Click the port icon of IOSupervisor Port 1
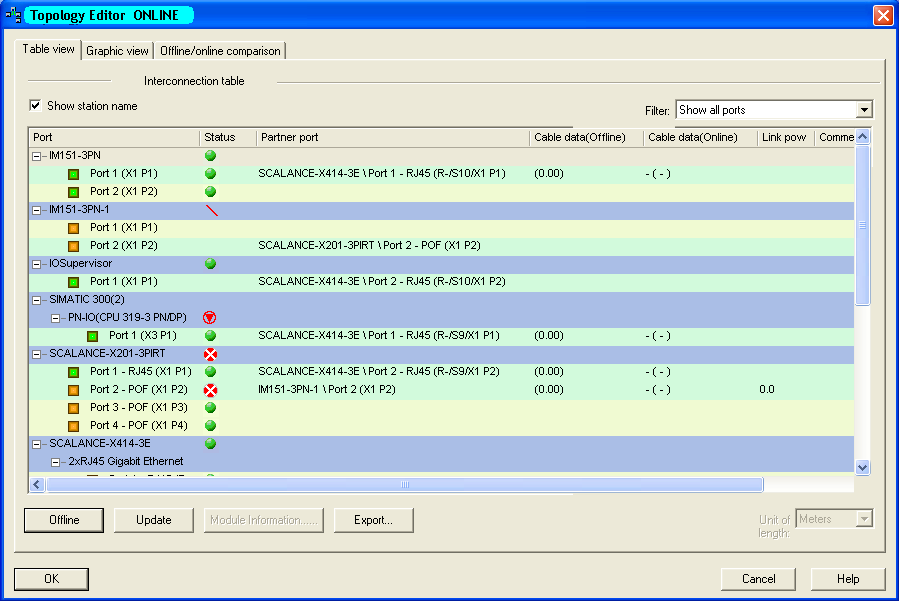899x601 pixels. pyautogui.click(x=73, y=282)
